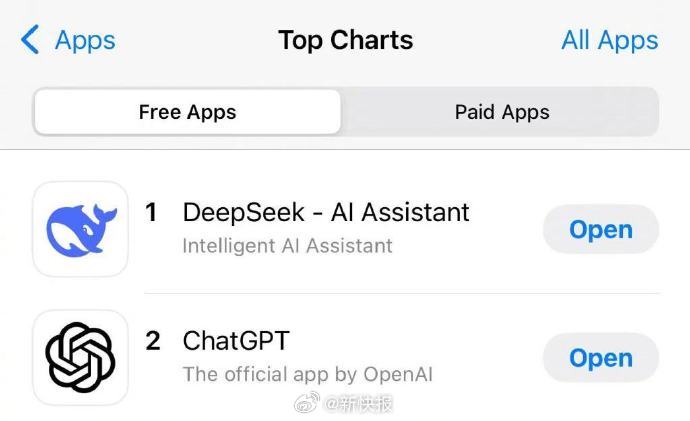Click the rank number 1 beside DeepSeek

pos(151,212)
